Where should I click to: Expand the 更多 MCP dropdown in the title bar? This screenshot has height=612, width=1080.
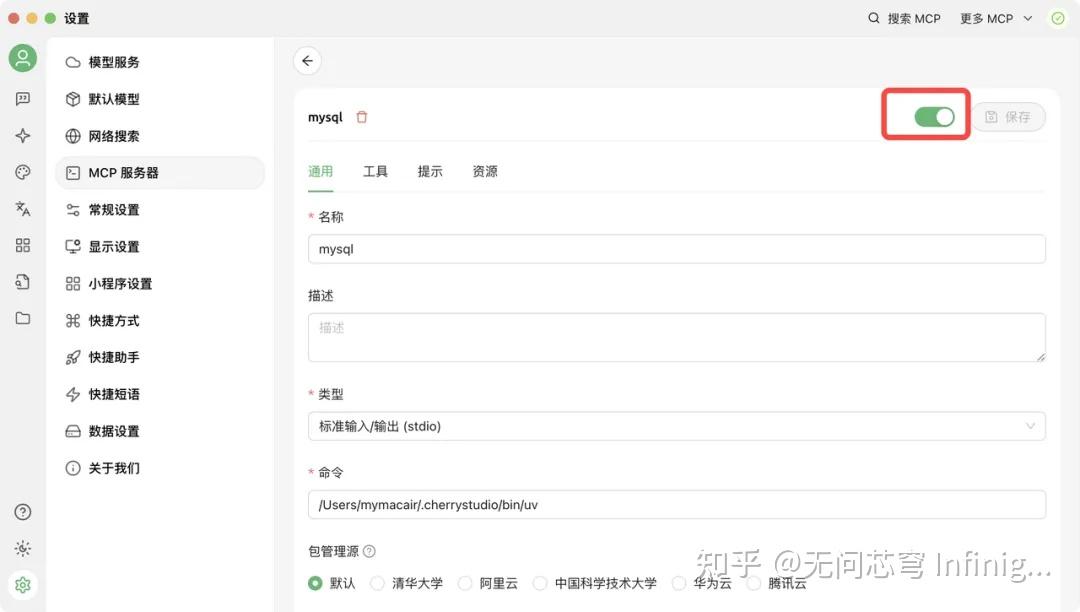[995, 18]
